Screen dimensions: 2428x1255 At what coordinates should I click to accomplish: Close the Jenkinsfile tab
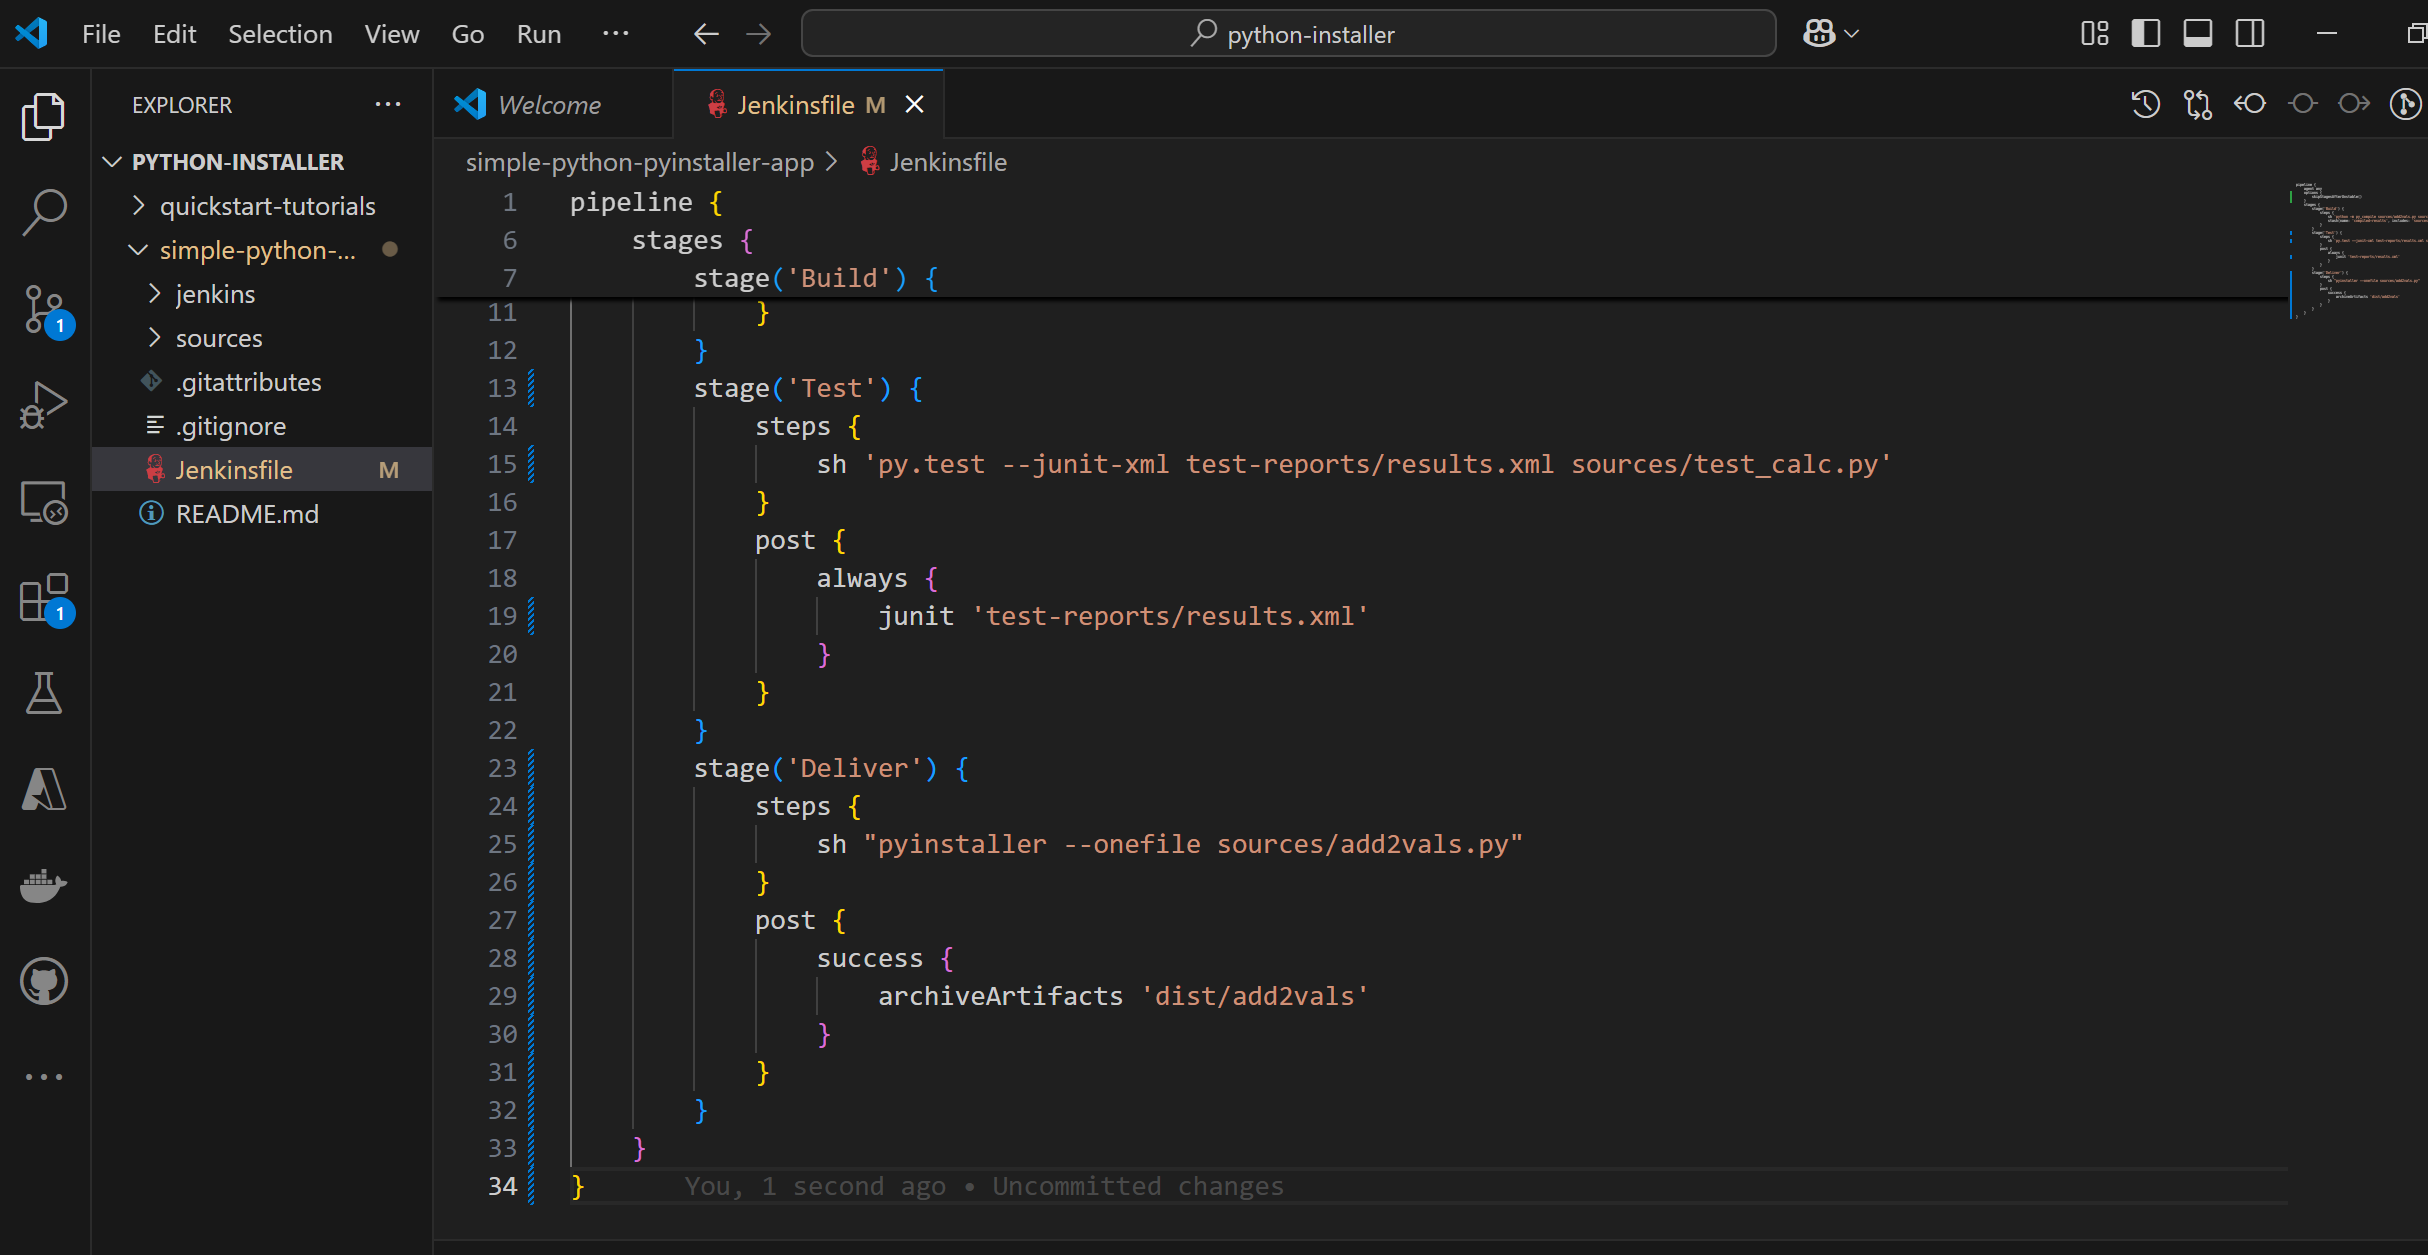click(x=914, y=105)
